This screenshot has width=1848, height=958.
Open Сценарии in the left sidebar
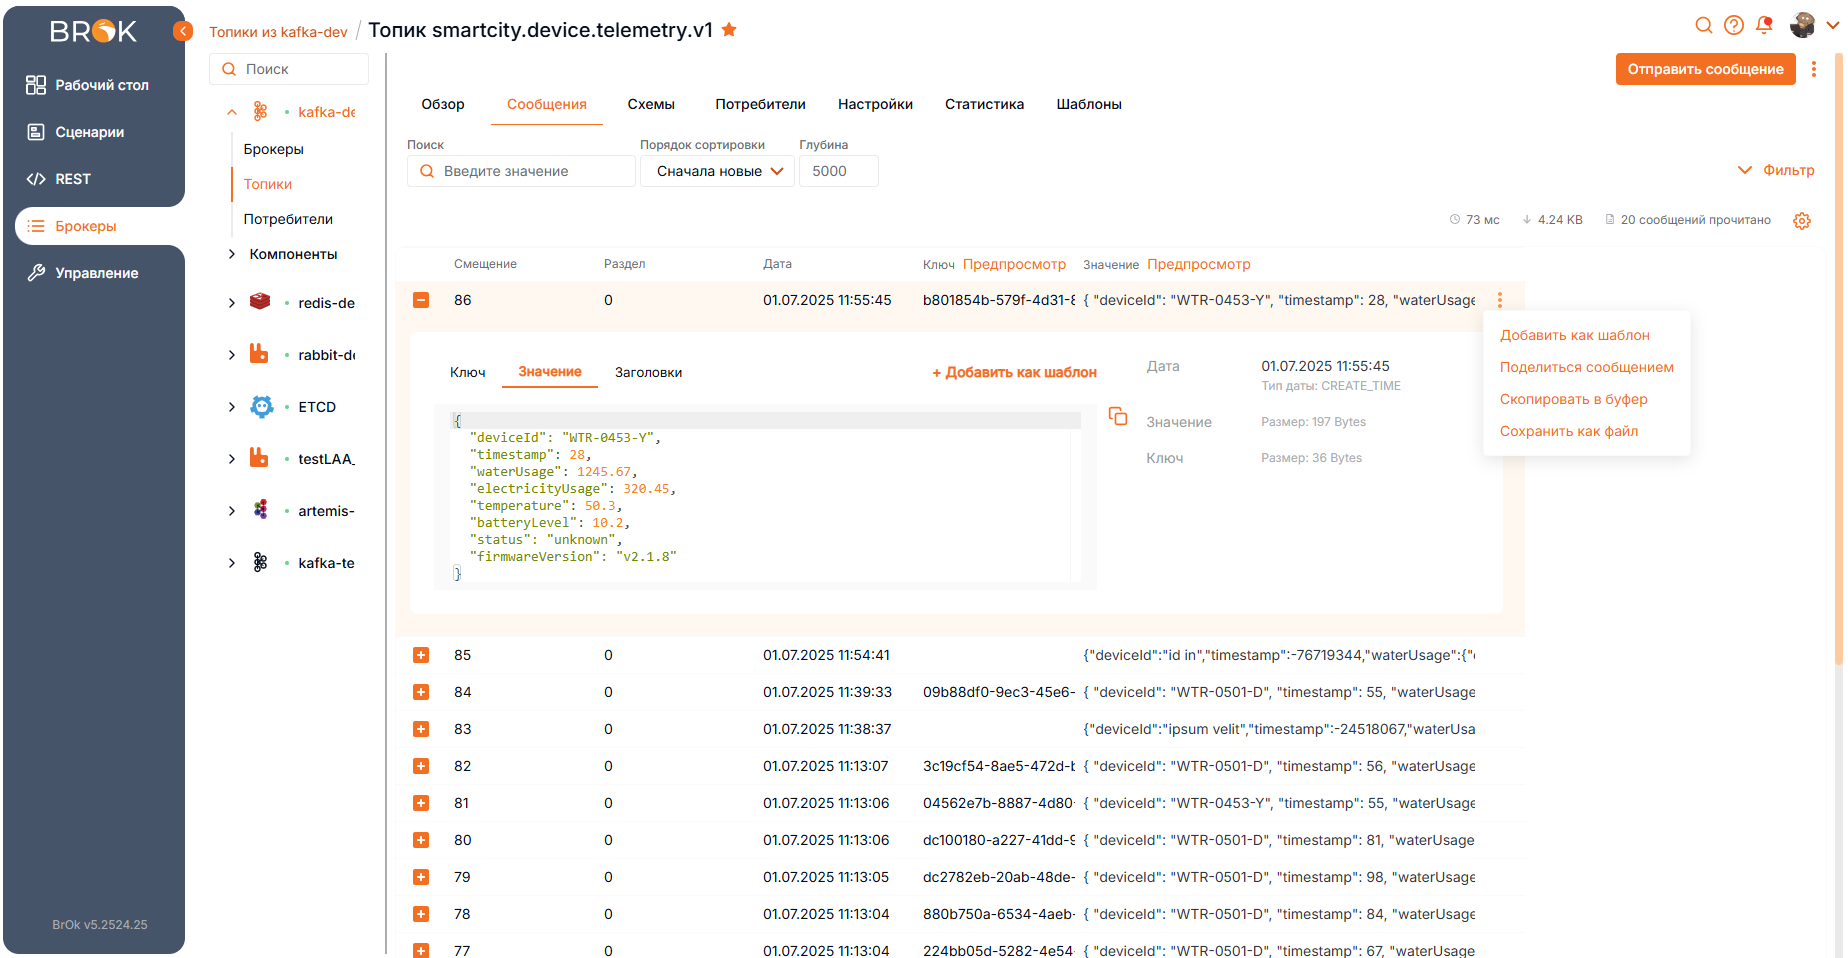click(89, 132)
